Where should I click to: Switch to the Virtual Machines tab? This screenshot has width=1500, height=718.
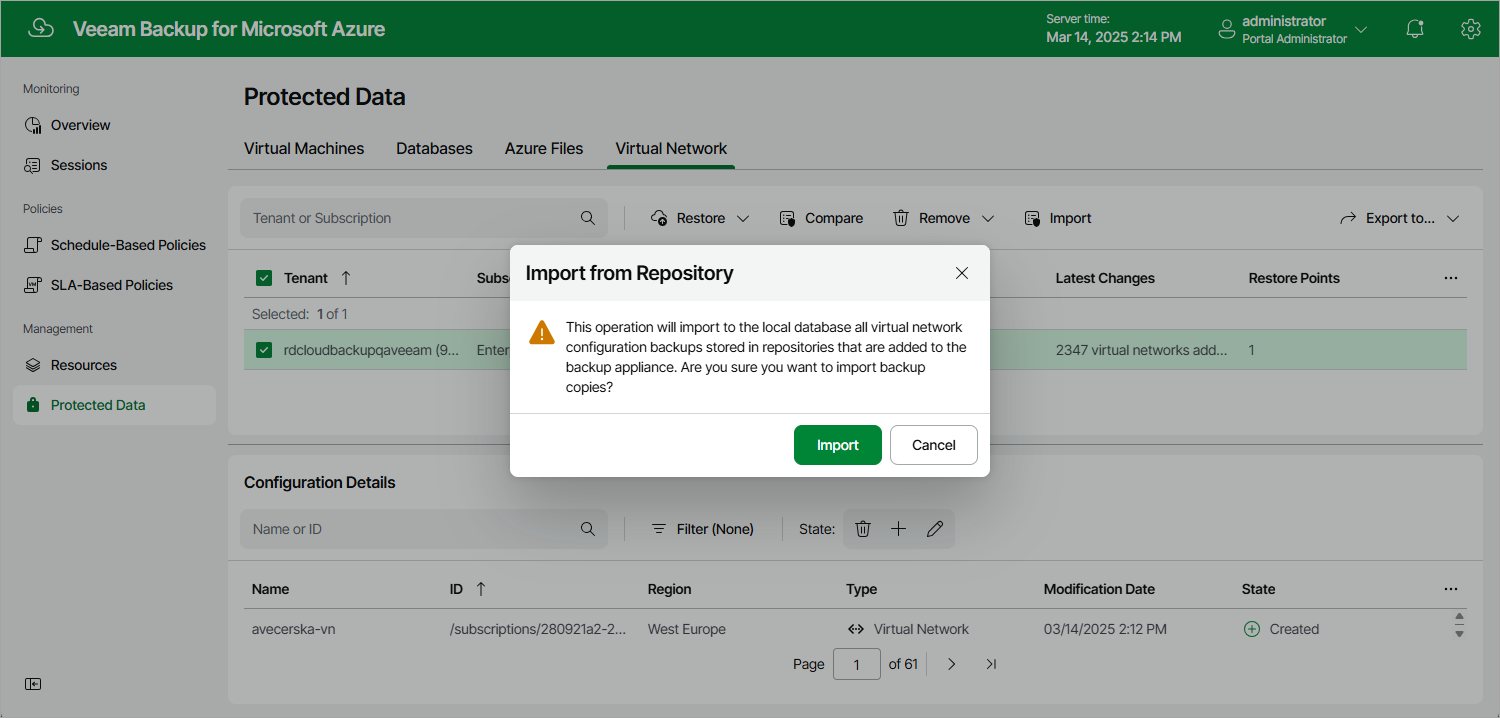coord(304,148)
